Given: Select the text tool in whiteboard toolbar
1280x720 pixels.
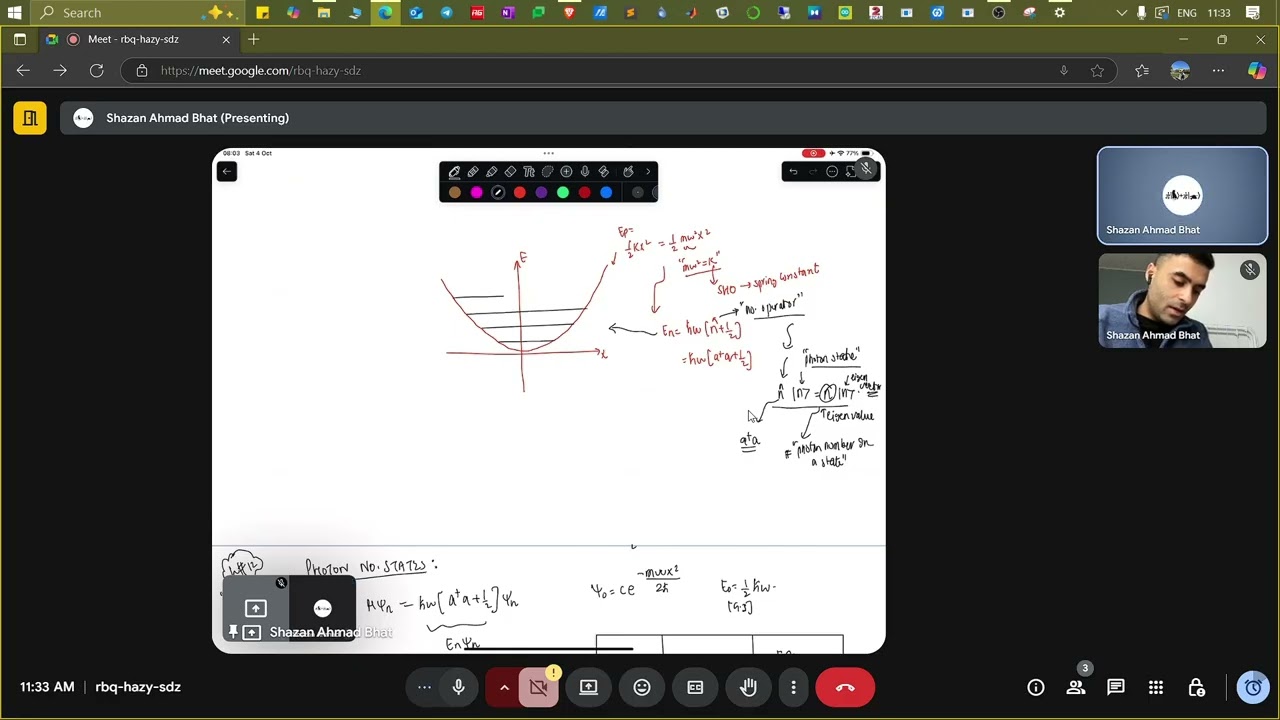Looking at the screenshot, I should 529,172.
